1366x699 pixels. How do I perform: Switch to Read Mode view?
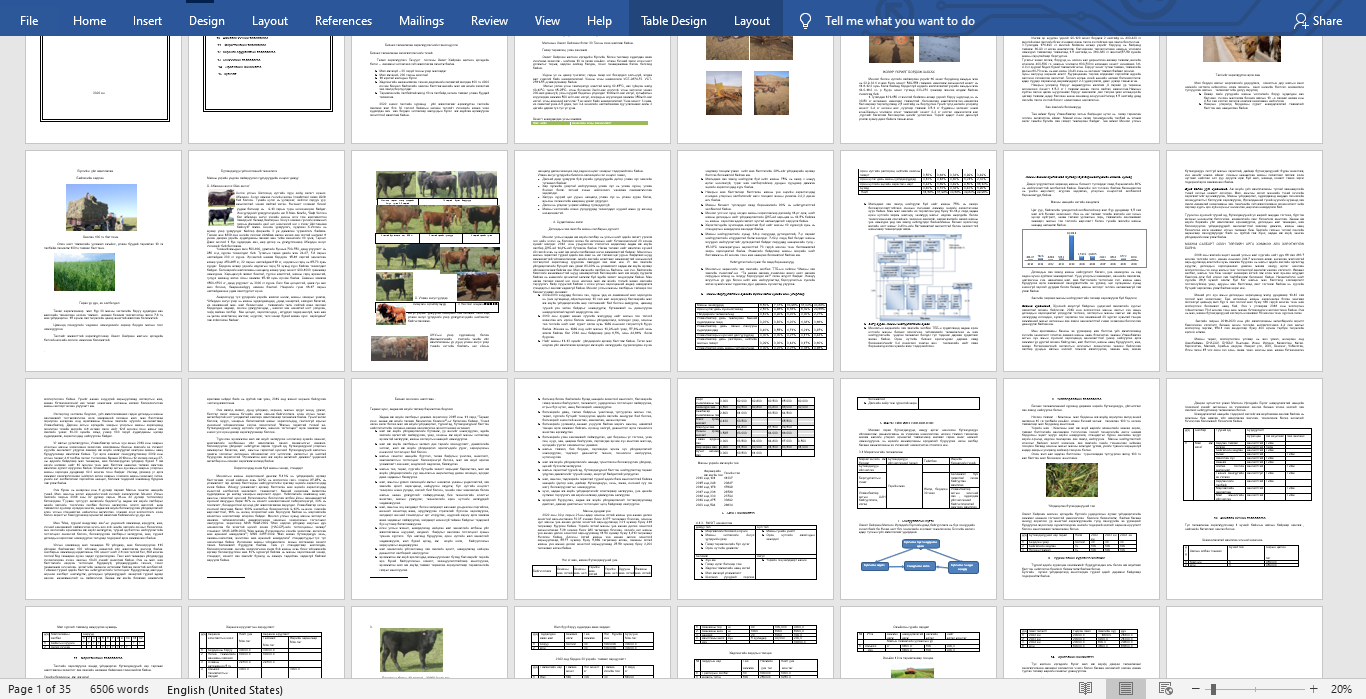pyautogui.click(x=1085, y=689)
